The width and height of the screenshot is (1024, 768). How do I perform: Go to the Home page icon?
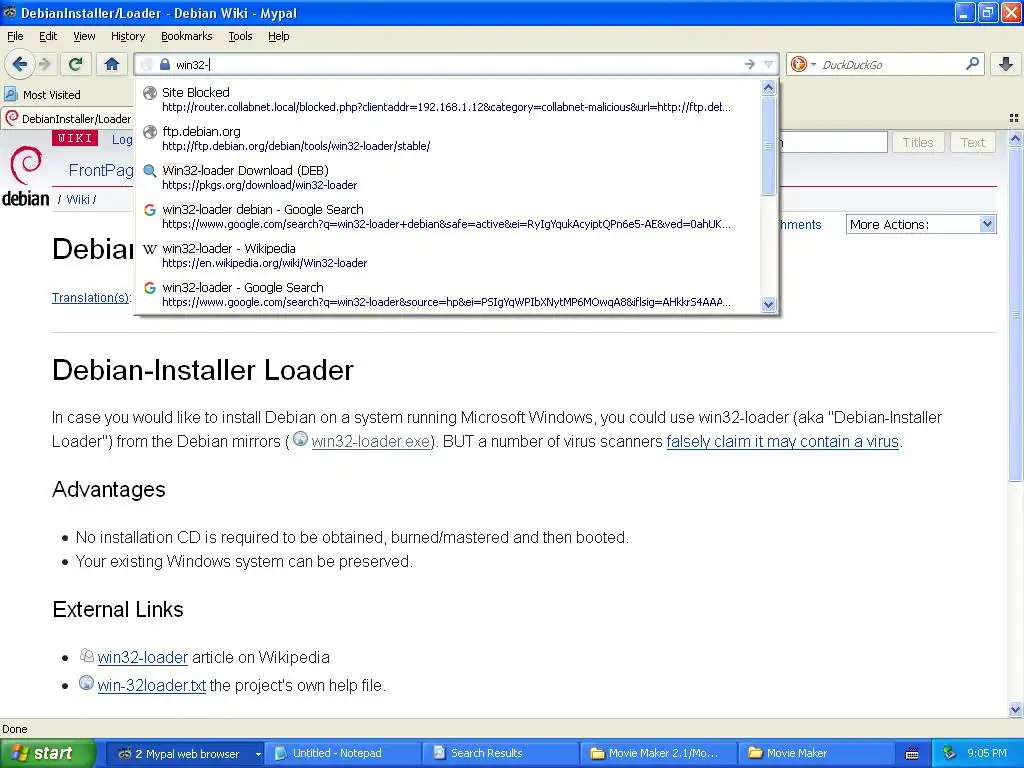(x=112, y=64)
